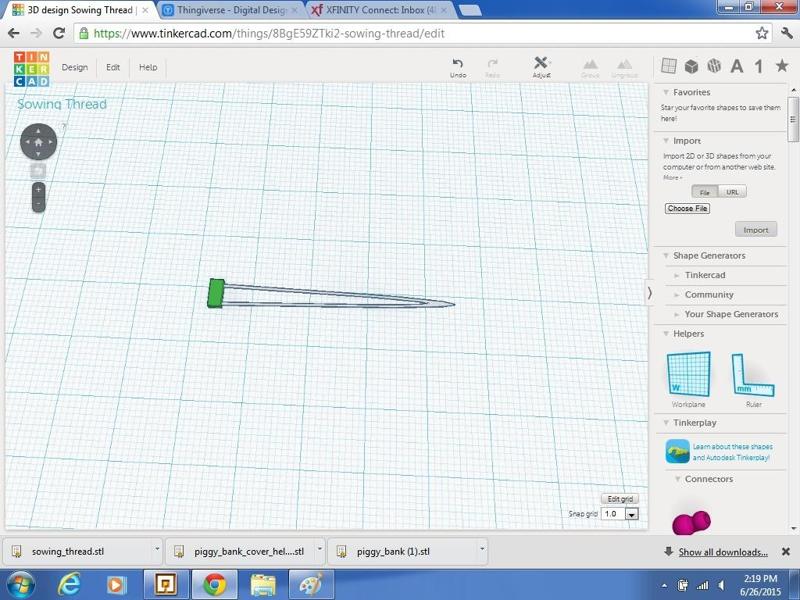Collapse the Favorites section
The width and height of the screenshot is (800, 600).
[665, 92]
